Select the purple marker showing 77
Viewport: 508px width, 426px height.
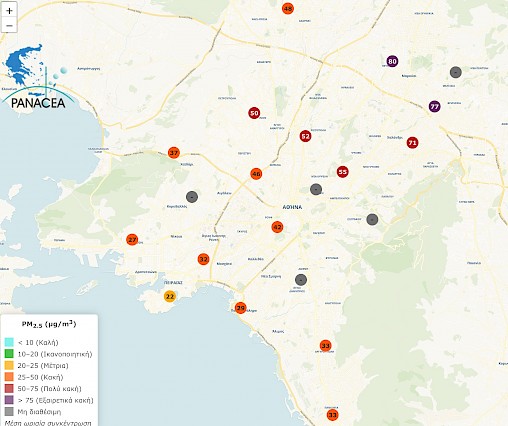coord(434,107)
